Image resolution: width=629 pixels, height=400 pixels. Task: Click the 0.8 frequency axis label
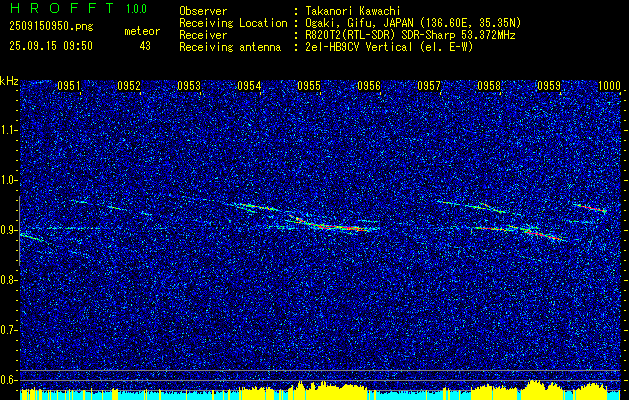click(9, 280)
